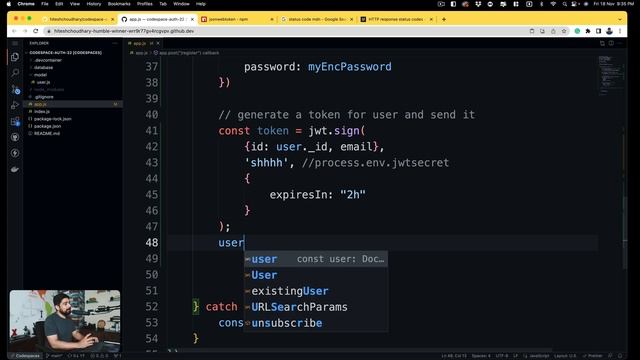Click the Ln 48 cursor position status
Viewport: 640px width, 360px height.
[x=454, y=356]
